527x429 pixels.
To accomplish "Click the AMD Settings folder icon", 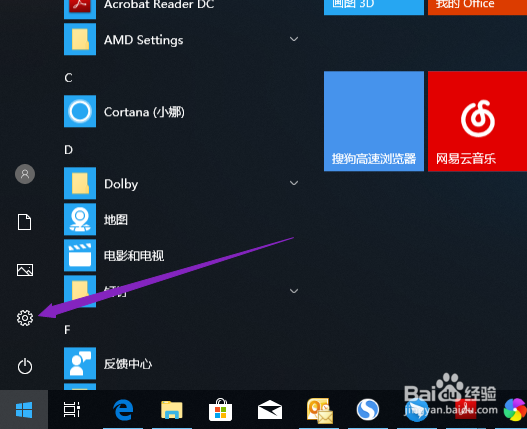I will 80,39.
